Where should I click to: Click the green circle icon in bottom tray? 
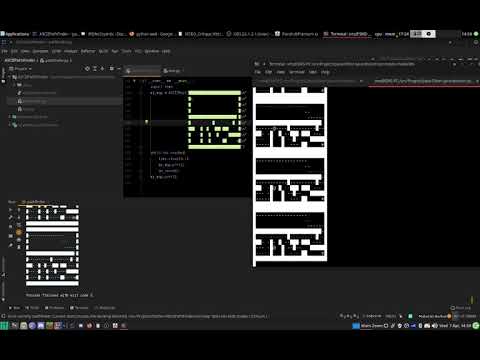click(x=476, y=326)
